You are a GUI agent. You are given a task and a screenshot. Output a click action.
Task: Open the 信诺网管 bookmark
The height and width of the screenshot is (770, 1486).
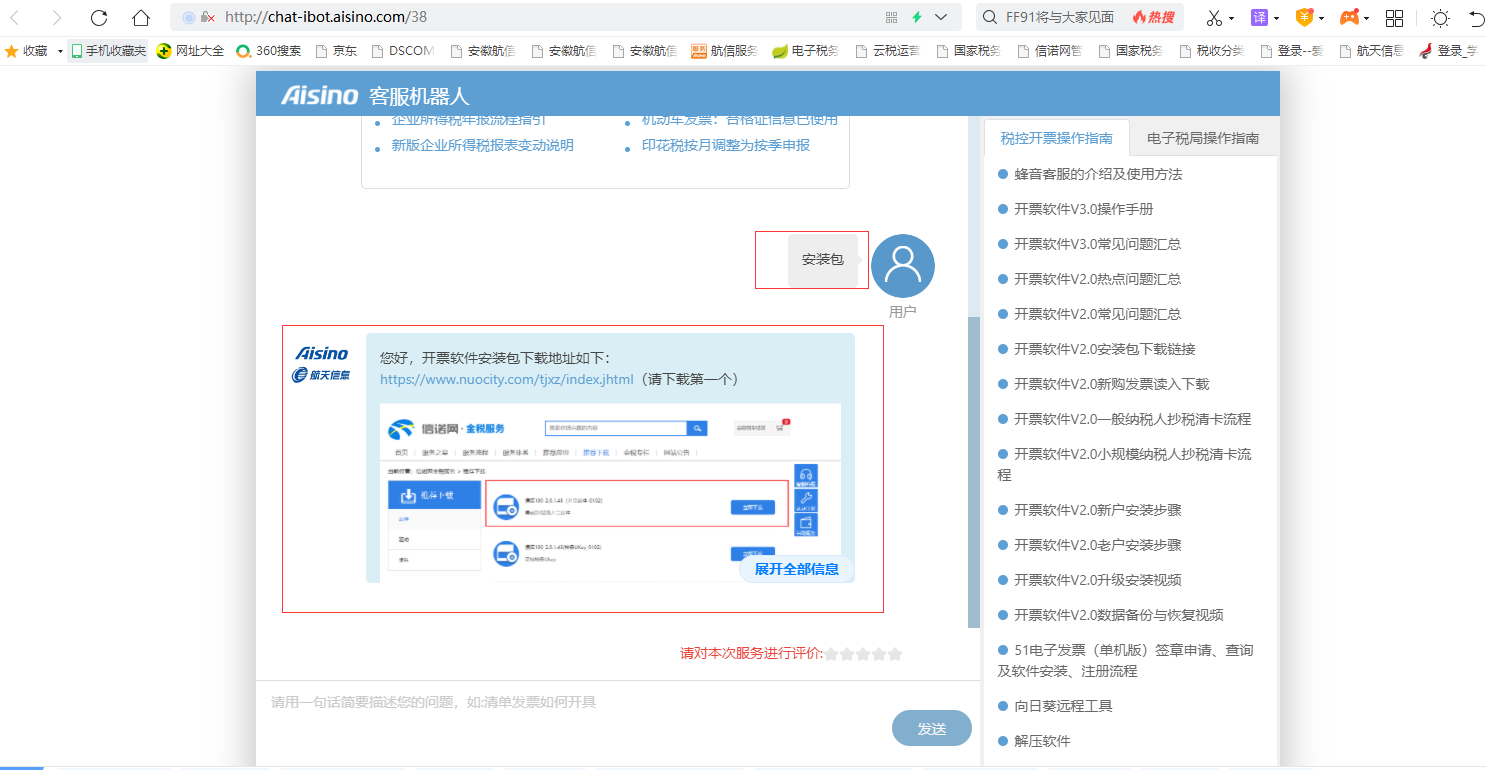pyautogui.click(x=1050, y=51)
